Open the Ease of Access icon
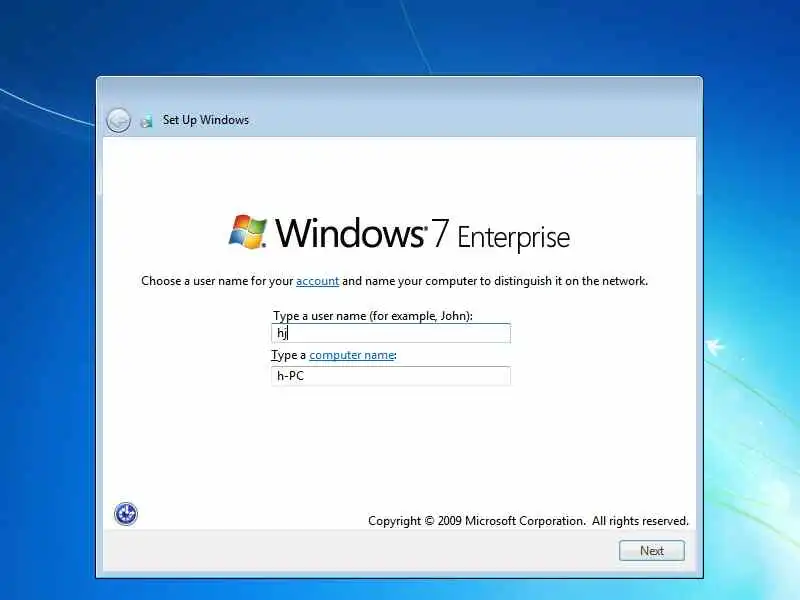Viewport: 800px width, 600px height. pos(126,514)
